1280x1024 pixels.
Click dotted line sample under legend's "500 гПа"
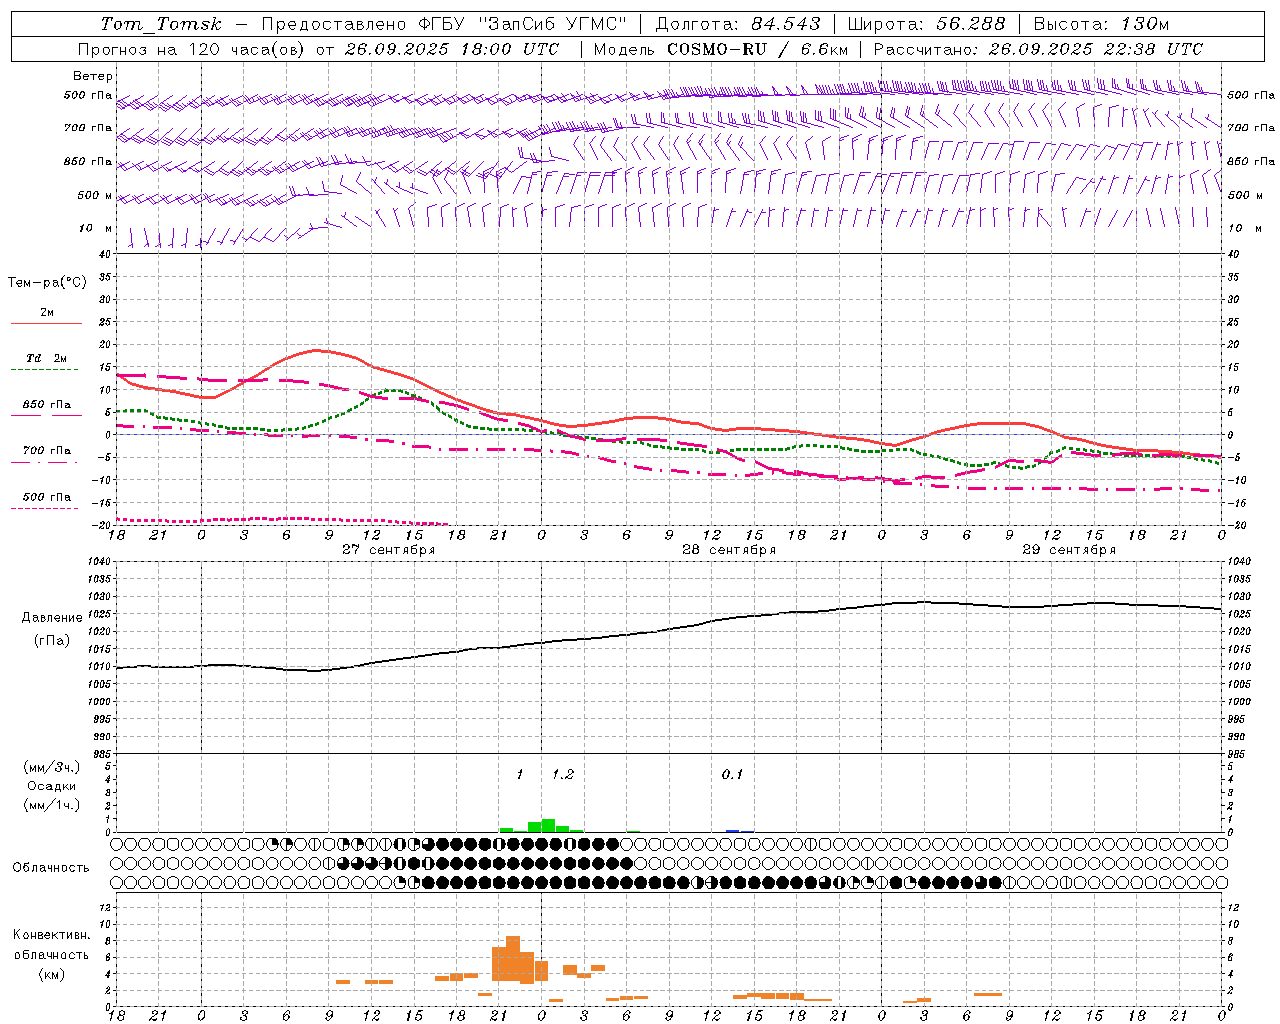44,508
